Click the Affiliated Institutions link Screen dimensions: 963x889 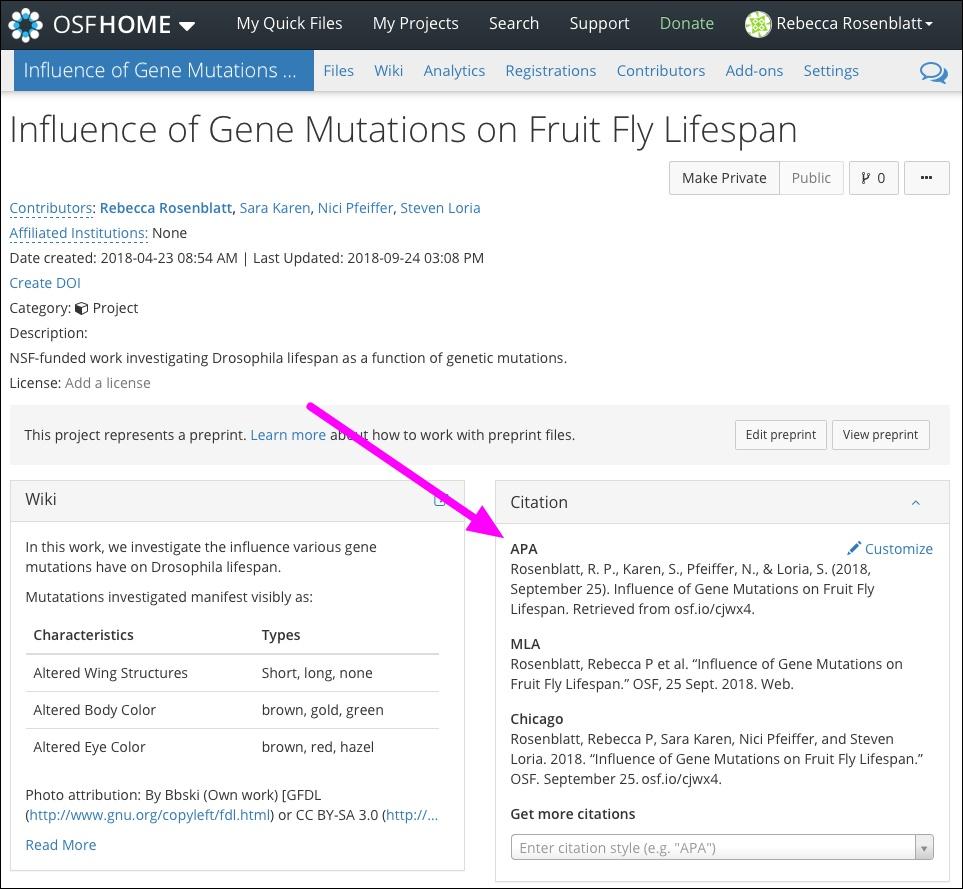[78, 233]
